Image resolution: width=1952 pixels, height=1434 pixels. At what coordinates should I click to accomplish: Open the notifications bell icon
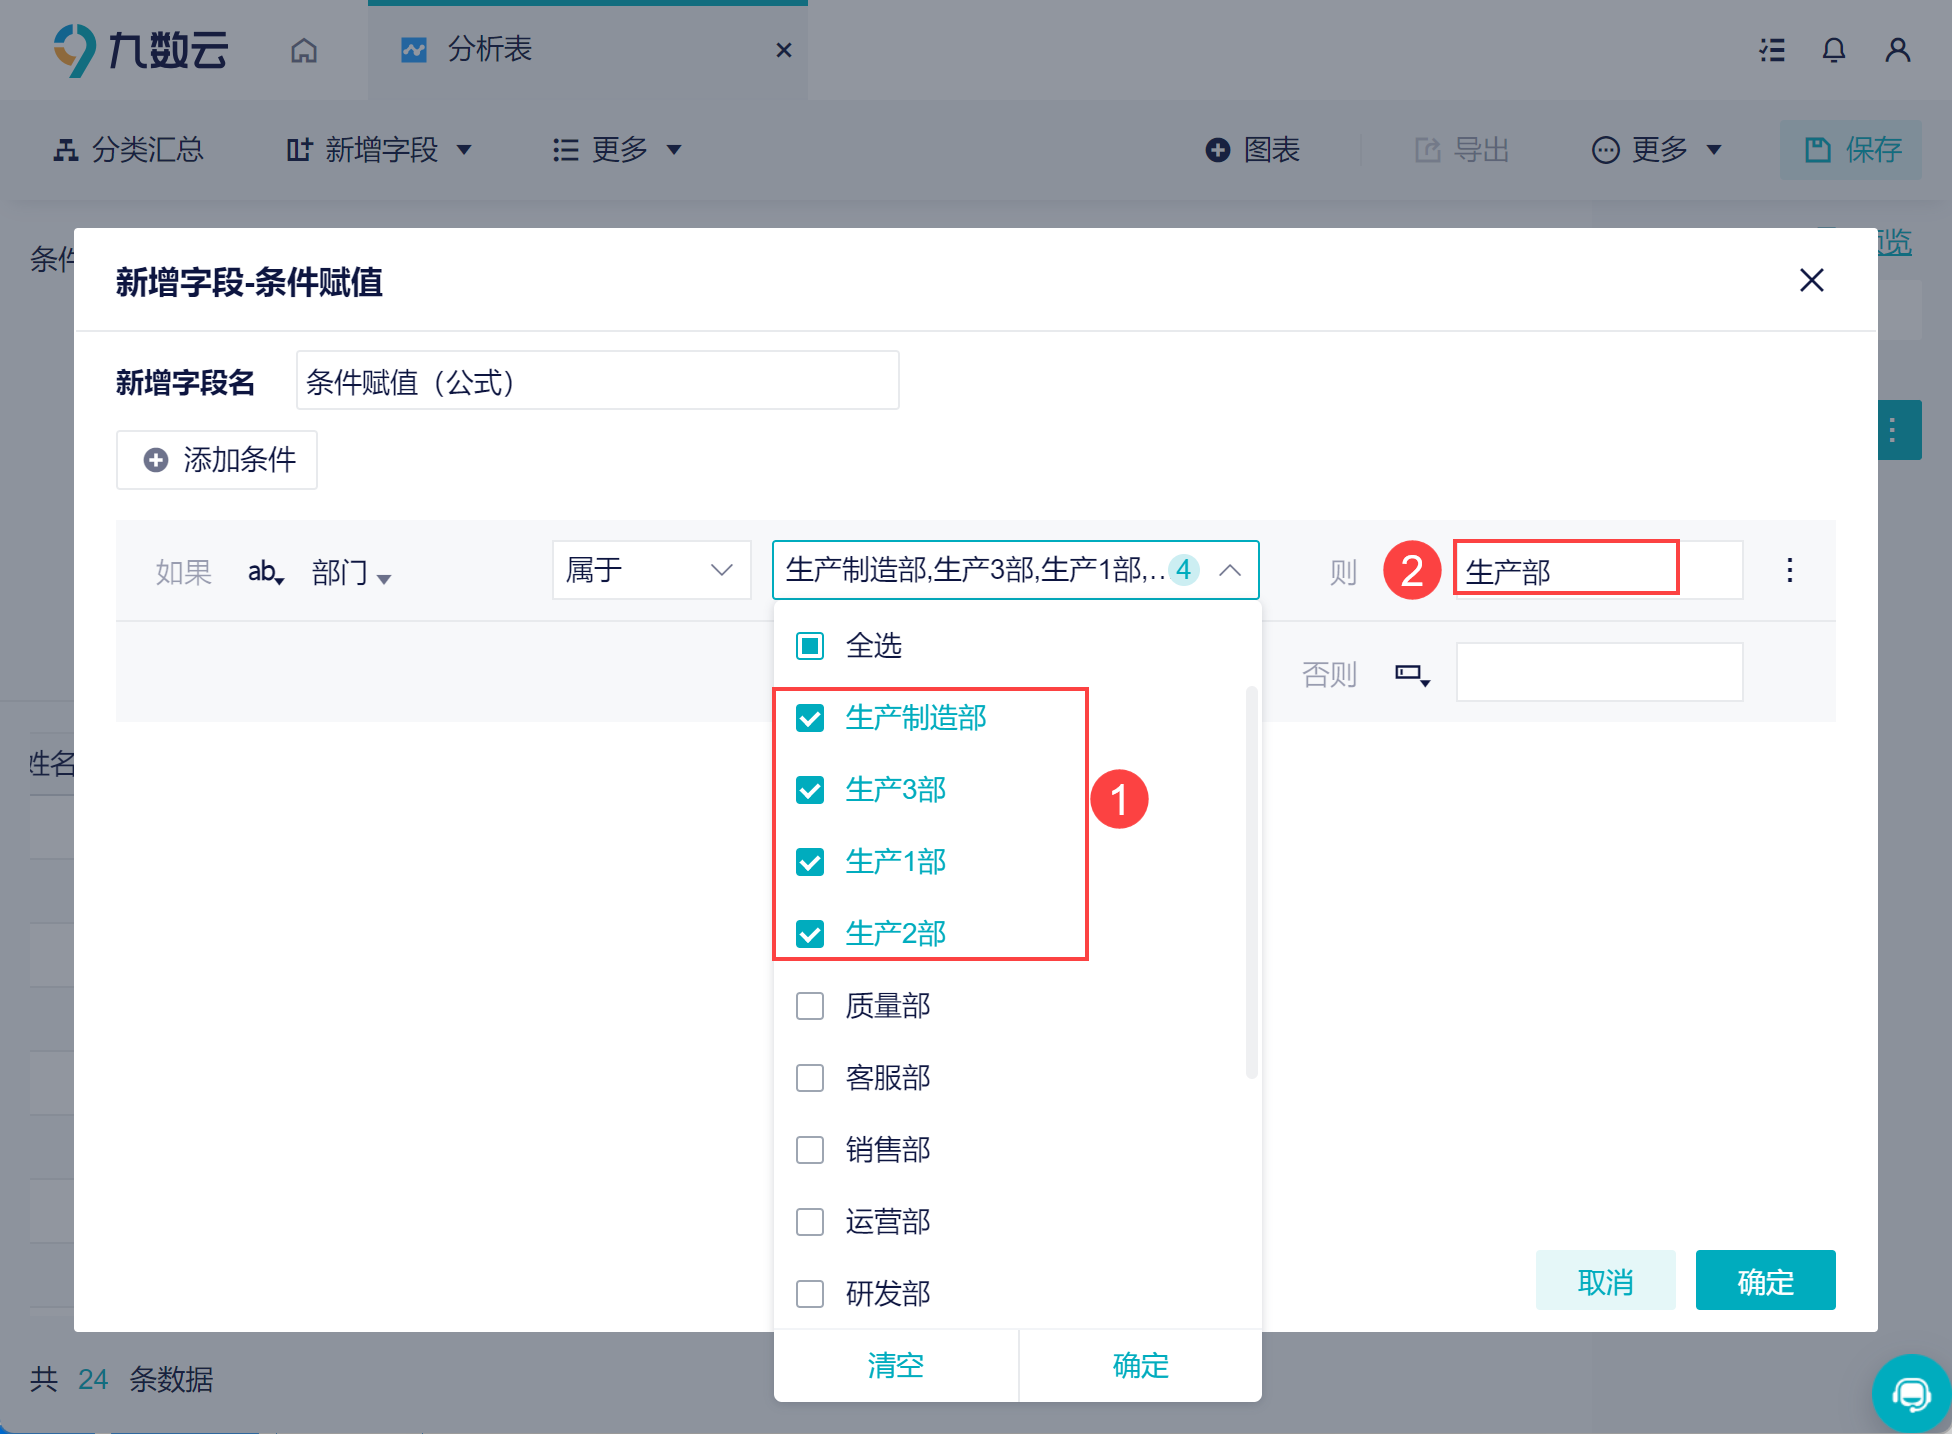point(1833,50)
